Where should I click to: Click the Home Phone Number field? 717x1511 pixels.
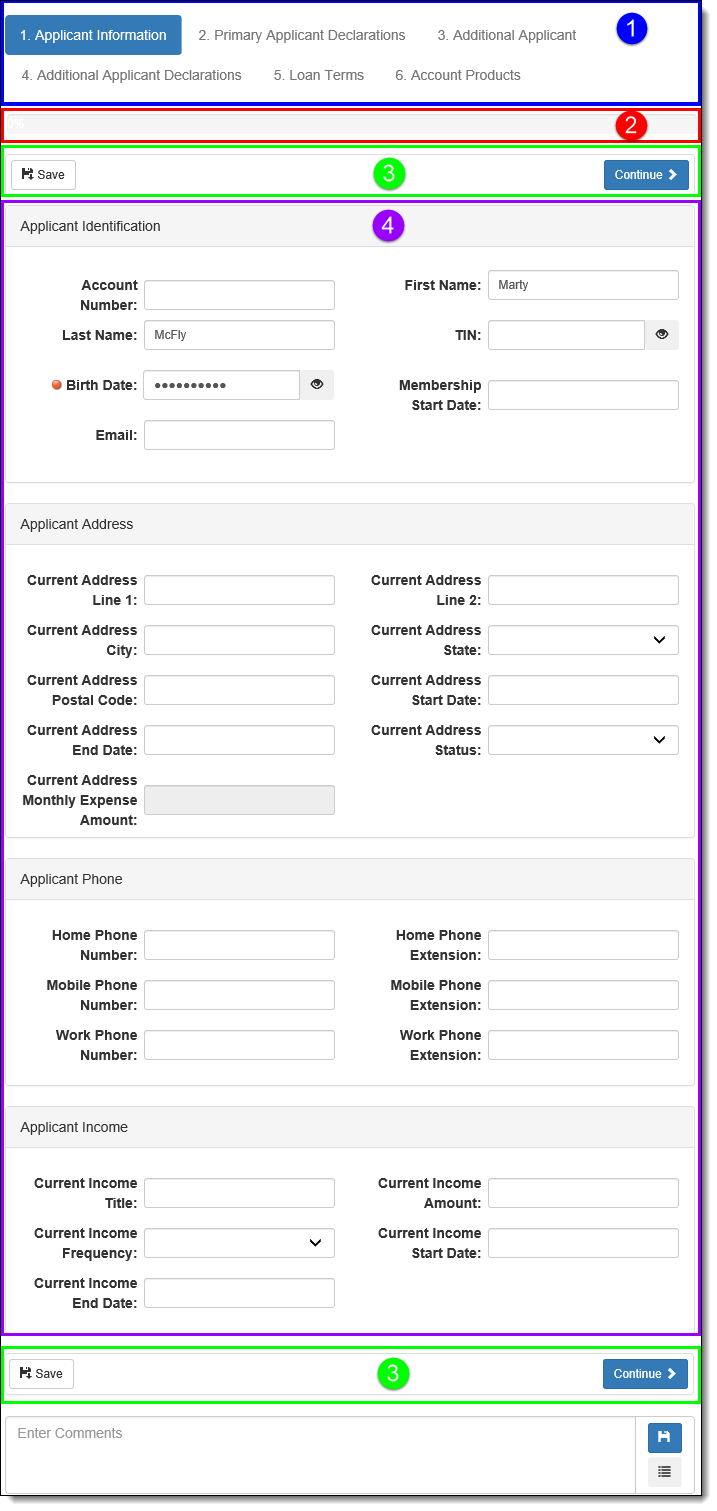[x=239, y=945]
